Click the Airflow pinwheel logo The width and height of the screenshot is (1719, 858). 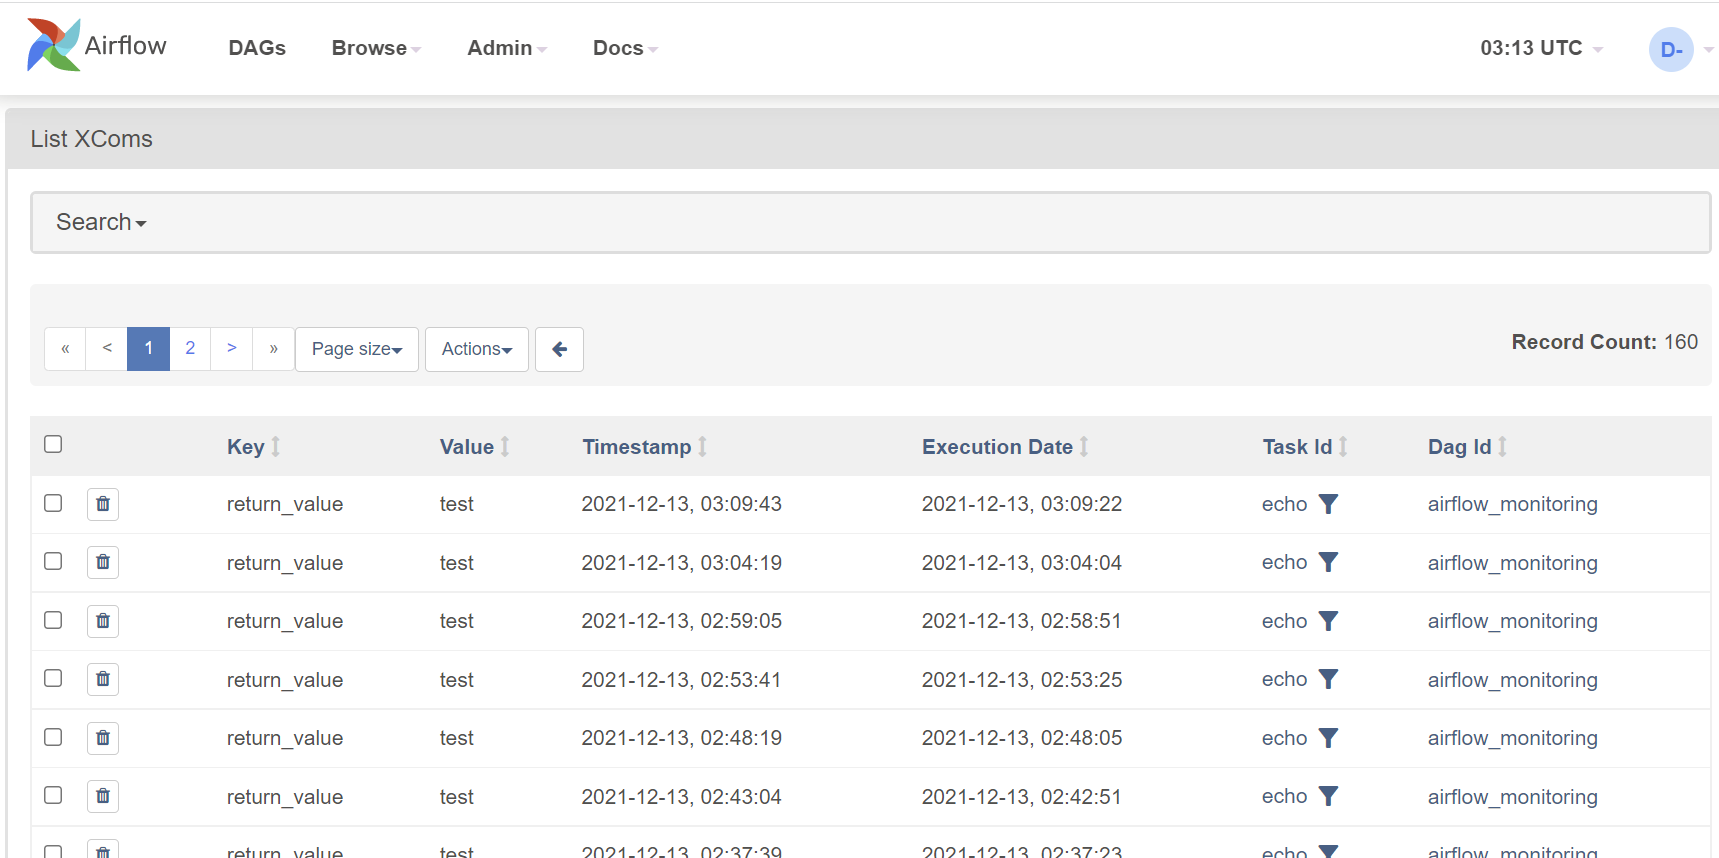[x=54, y=45]
